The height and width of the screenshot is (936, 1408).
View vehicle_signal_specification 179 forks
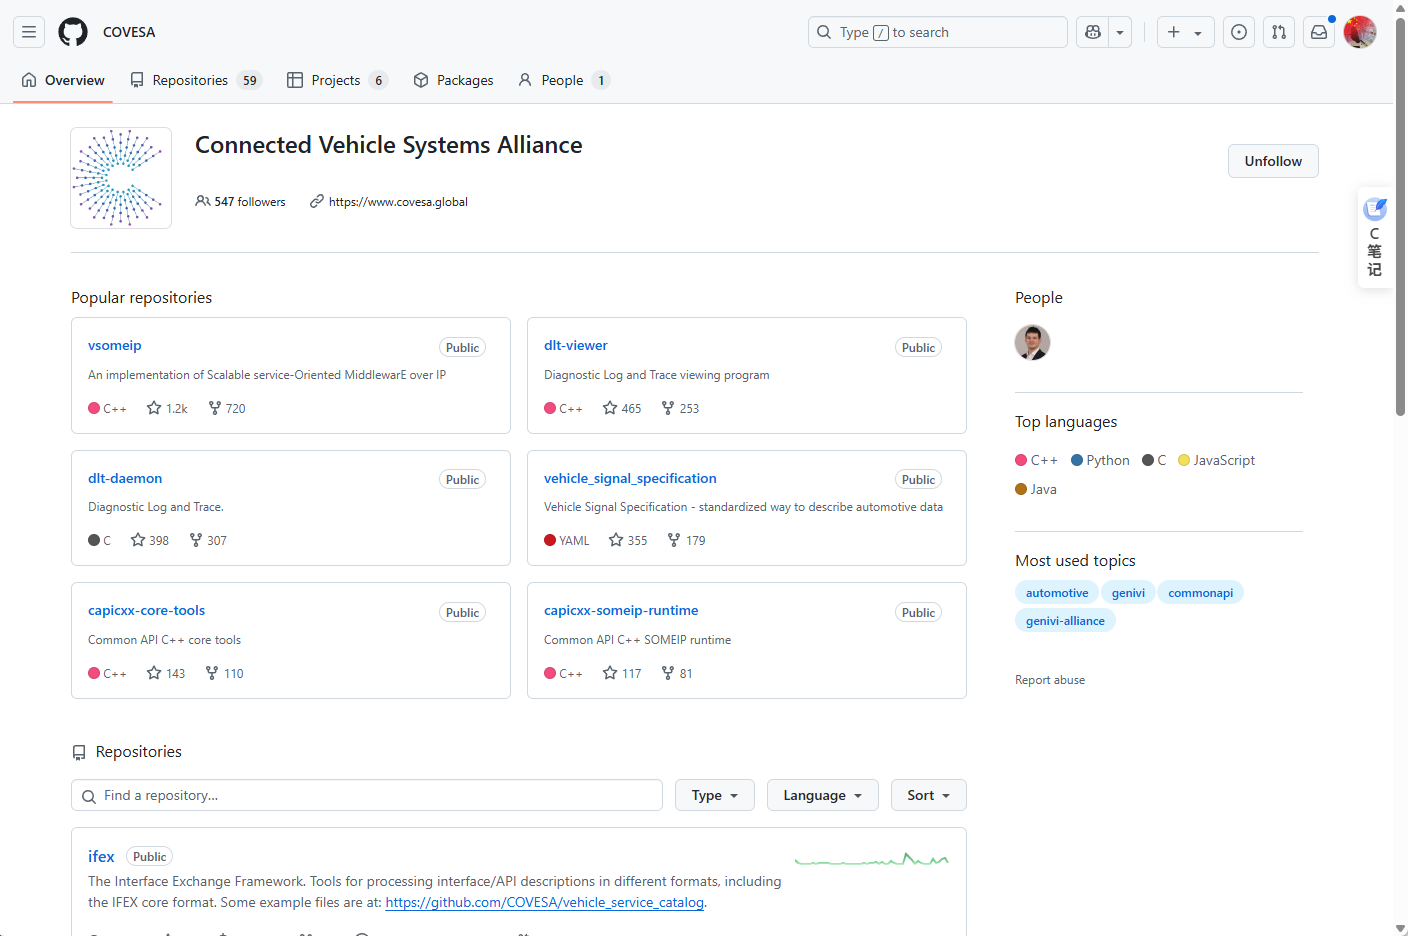point(686,540)
